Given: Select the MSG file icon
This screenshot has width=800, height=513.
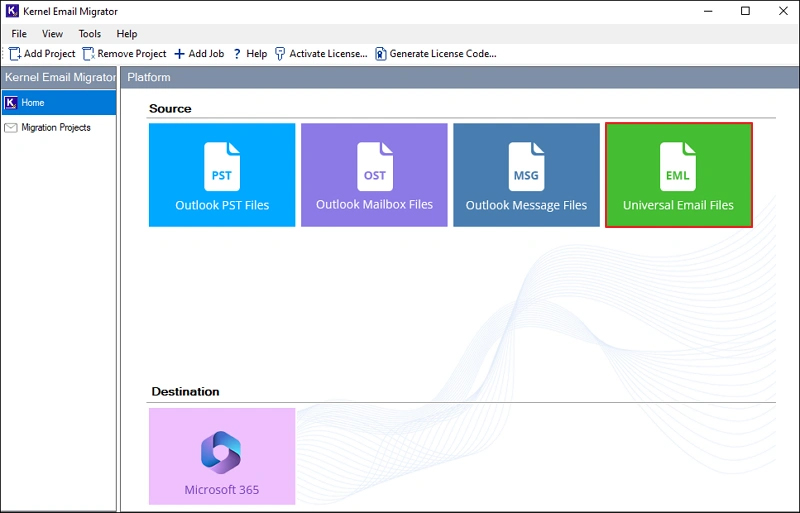Looking at the screenshot, I should point(526,166).
